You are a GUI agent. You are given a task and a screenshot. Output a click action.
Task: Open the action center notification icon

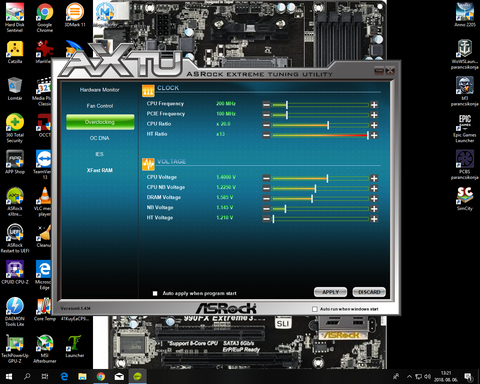click(468, 377)
